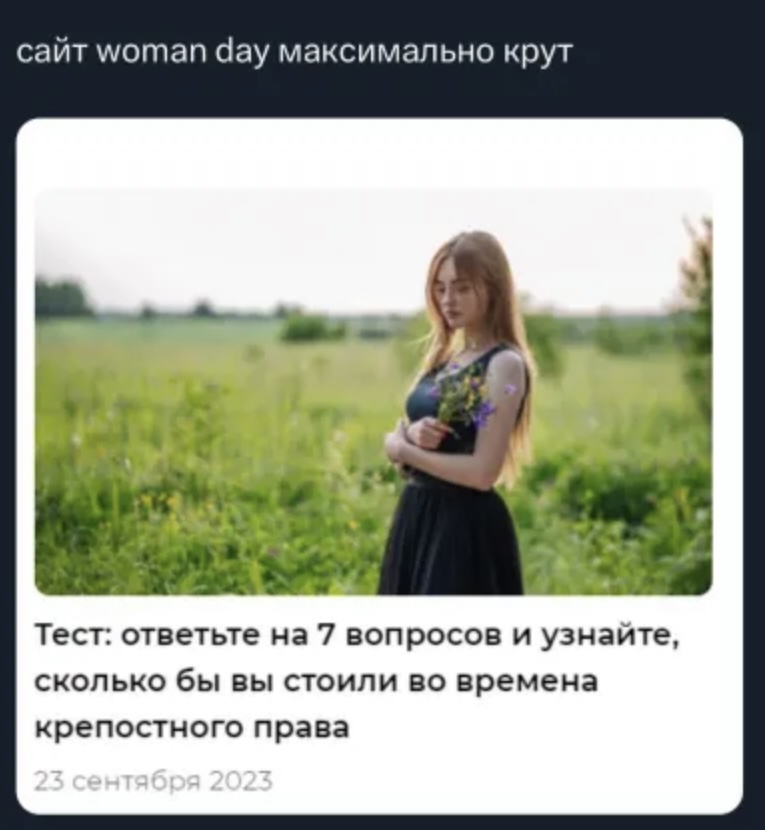The height and width of the screenshot is (830, 765).
Task: Click the black skirt in the photo
Action: (450, 537)
